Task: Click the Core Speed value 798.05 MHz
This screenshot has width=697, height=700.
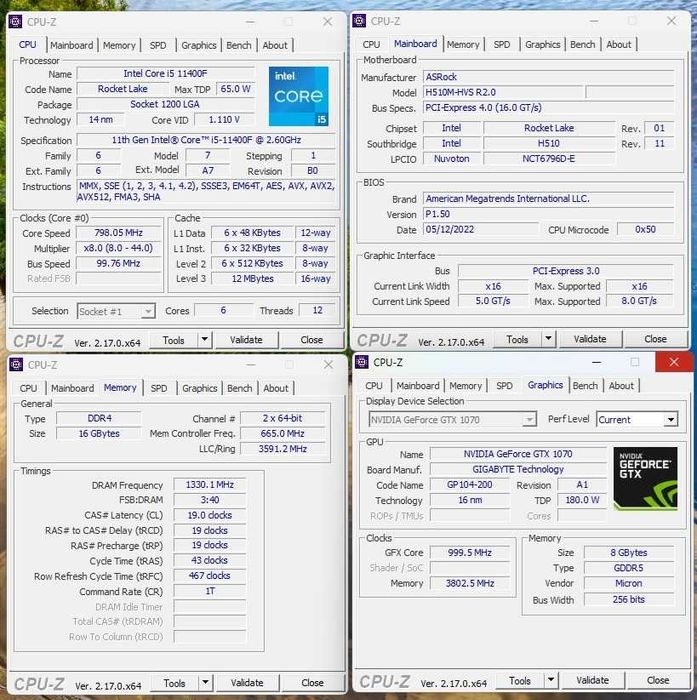Action: pyautogui.click(x=118, y=233)
